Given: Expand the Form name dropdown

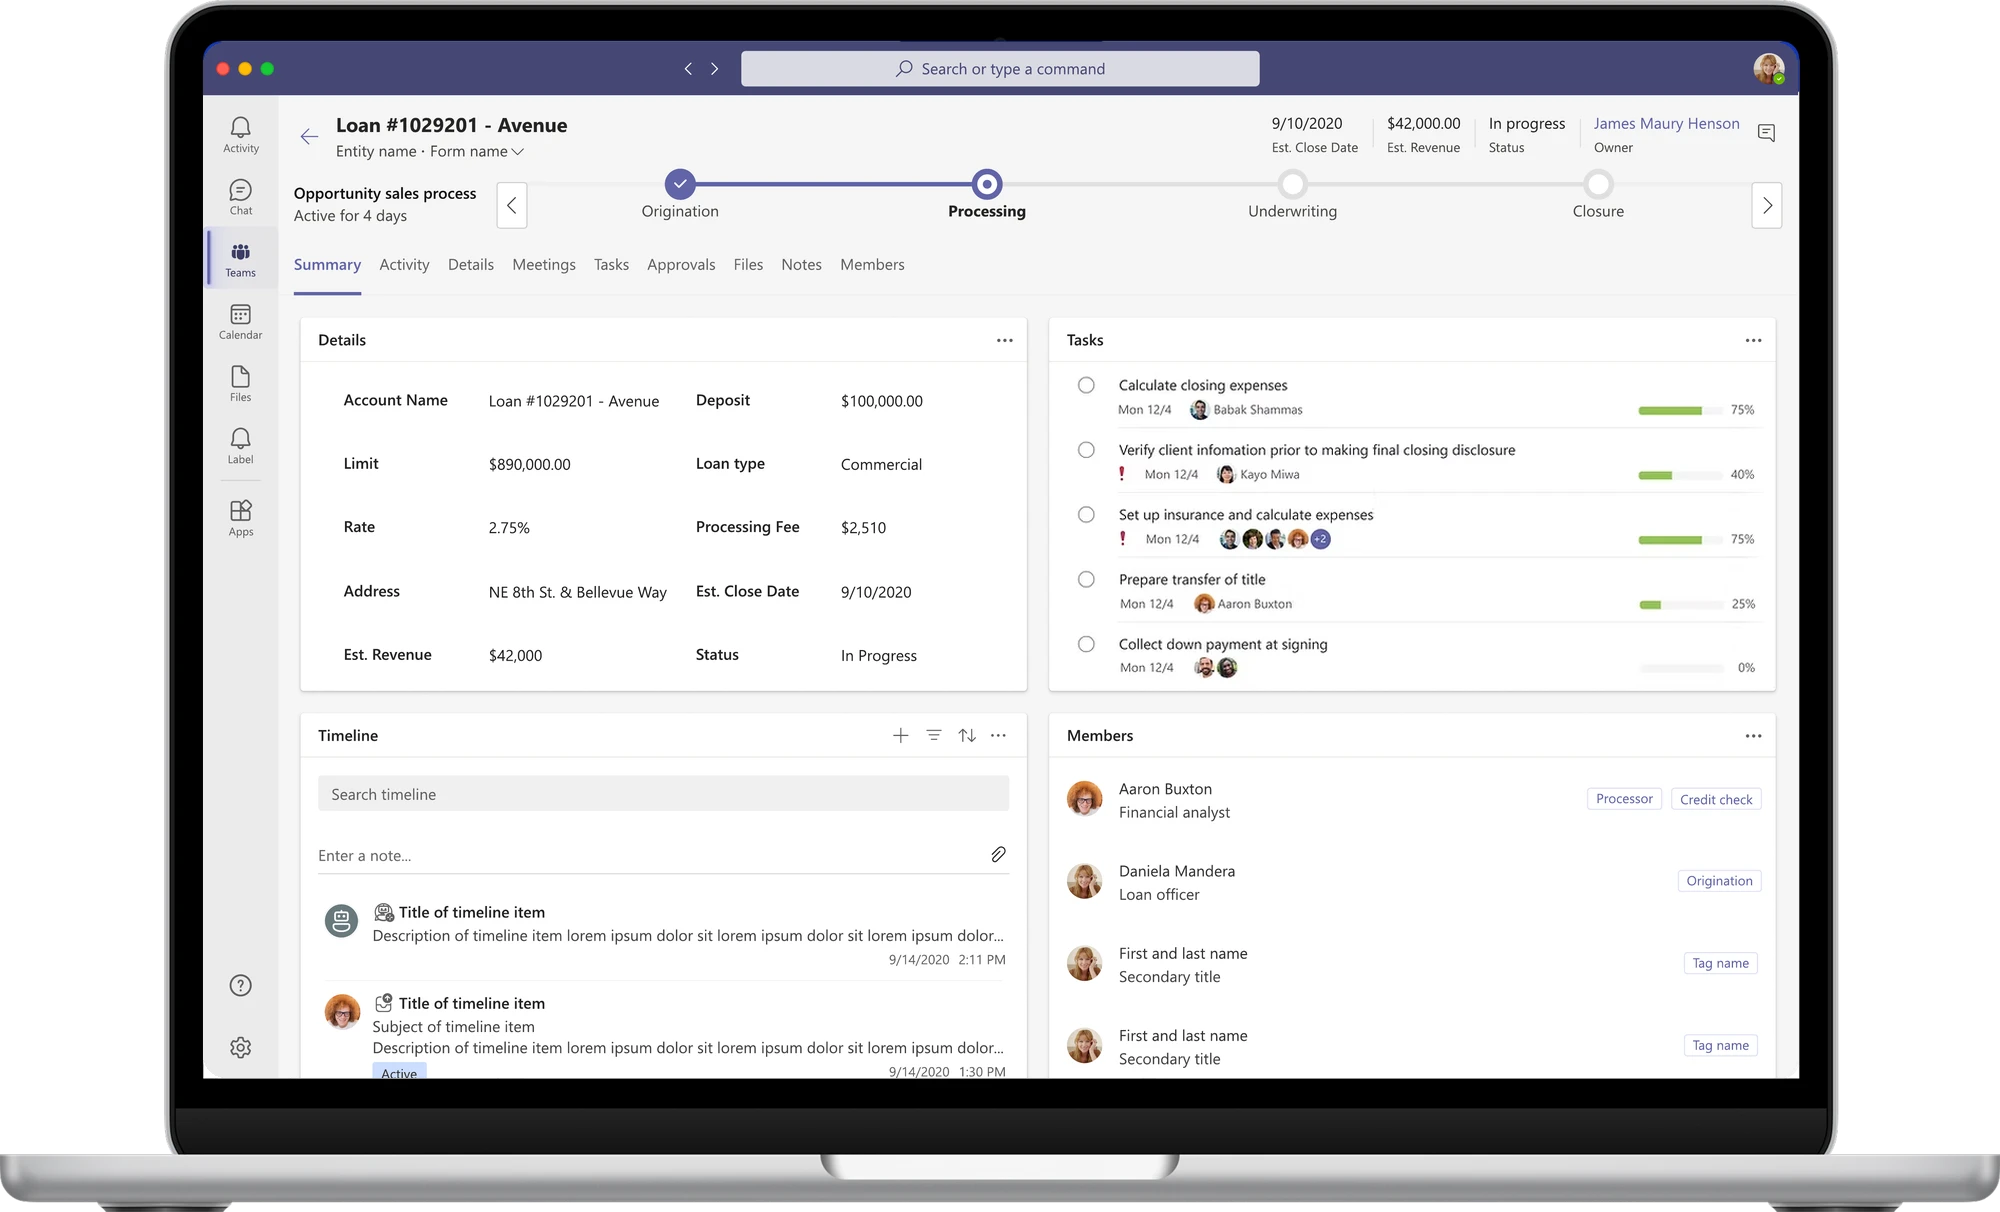Looking at the screenshot, I should (477, 151).
